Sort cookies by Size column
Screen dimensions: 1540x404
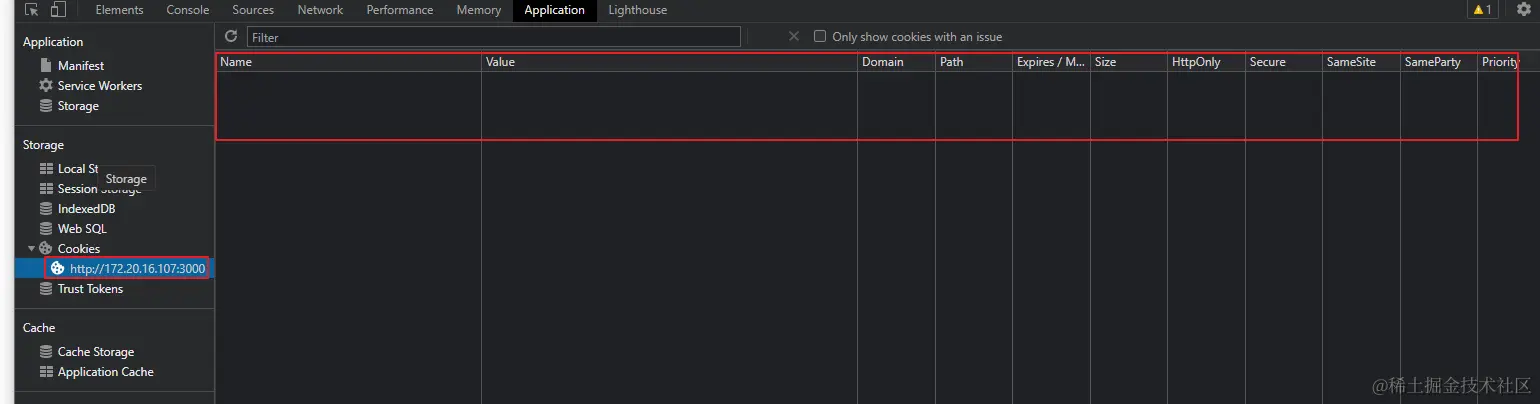(x=1129, y=62)
